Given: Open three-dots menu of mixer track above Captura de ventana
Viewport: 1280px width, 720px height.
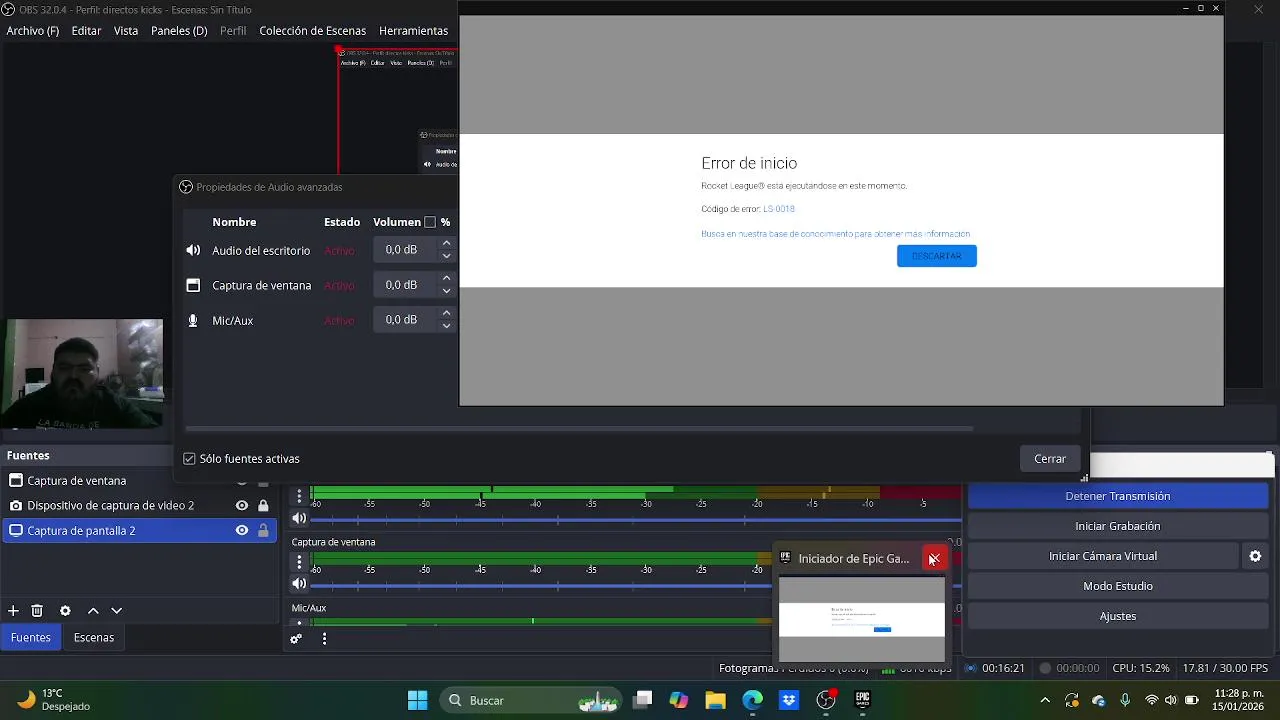Looking at the screenshot, I should coord(299,497).
